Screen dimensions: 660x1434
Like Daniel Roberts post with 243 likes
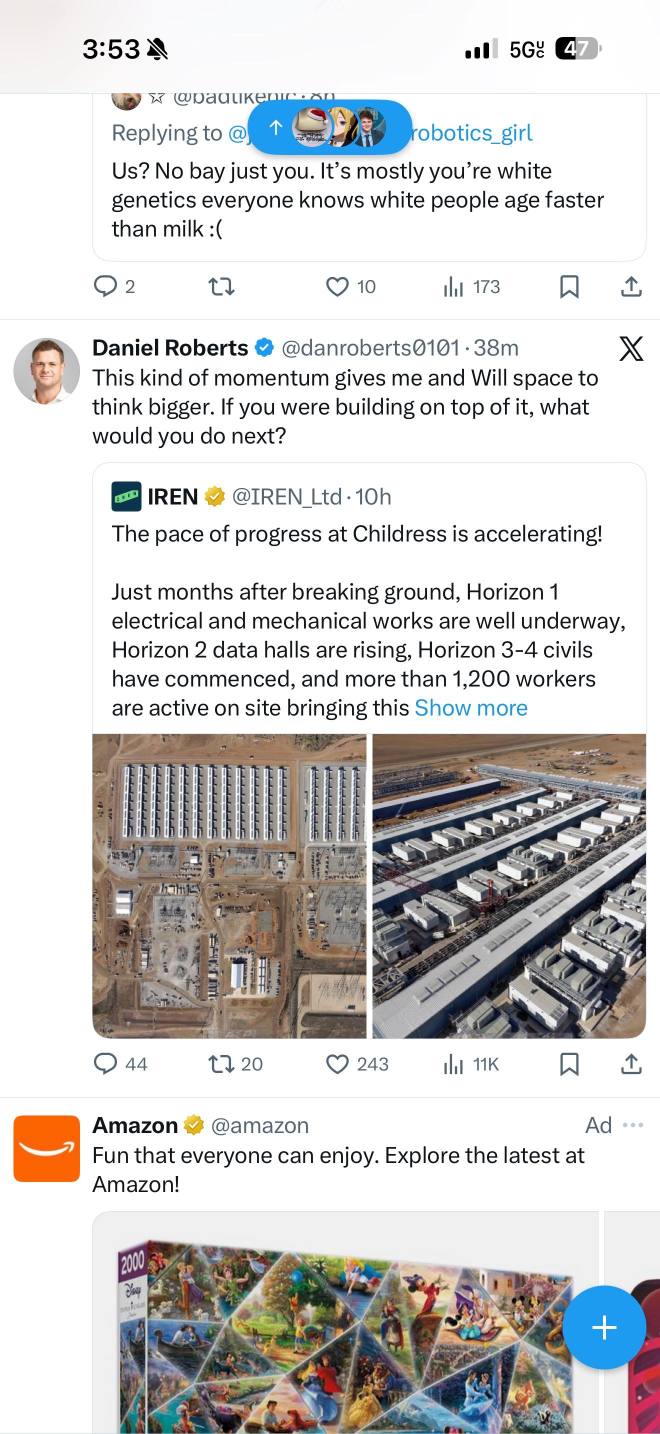pyautogui.click(x=357, y=1064)
